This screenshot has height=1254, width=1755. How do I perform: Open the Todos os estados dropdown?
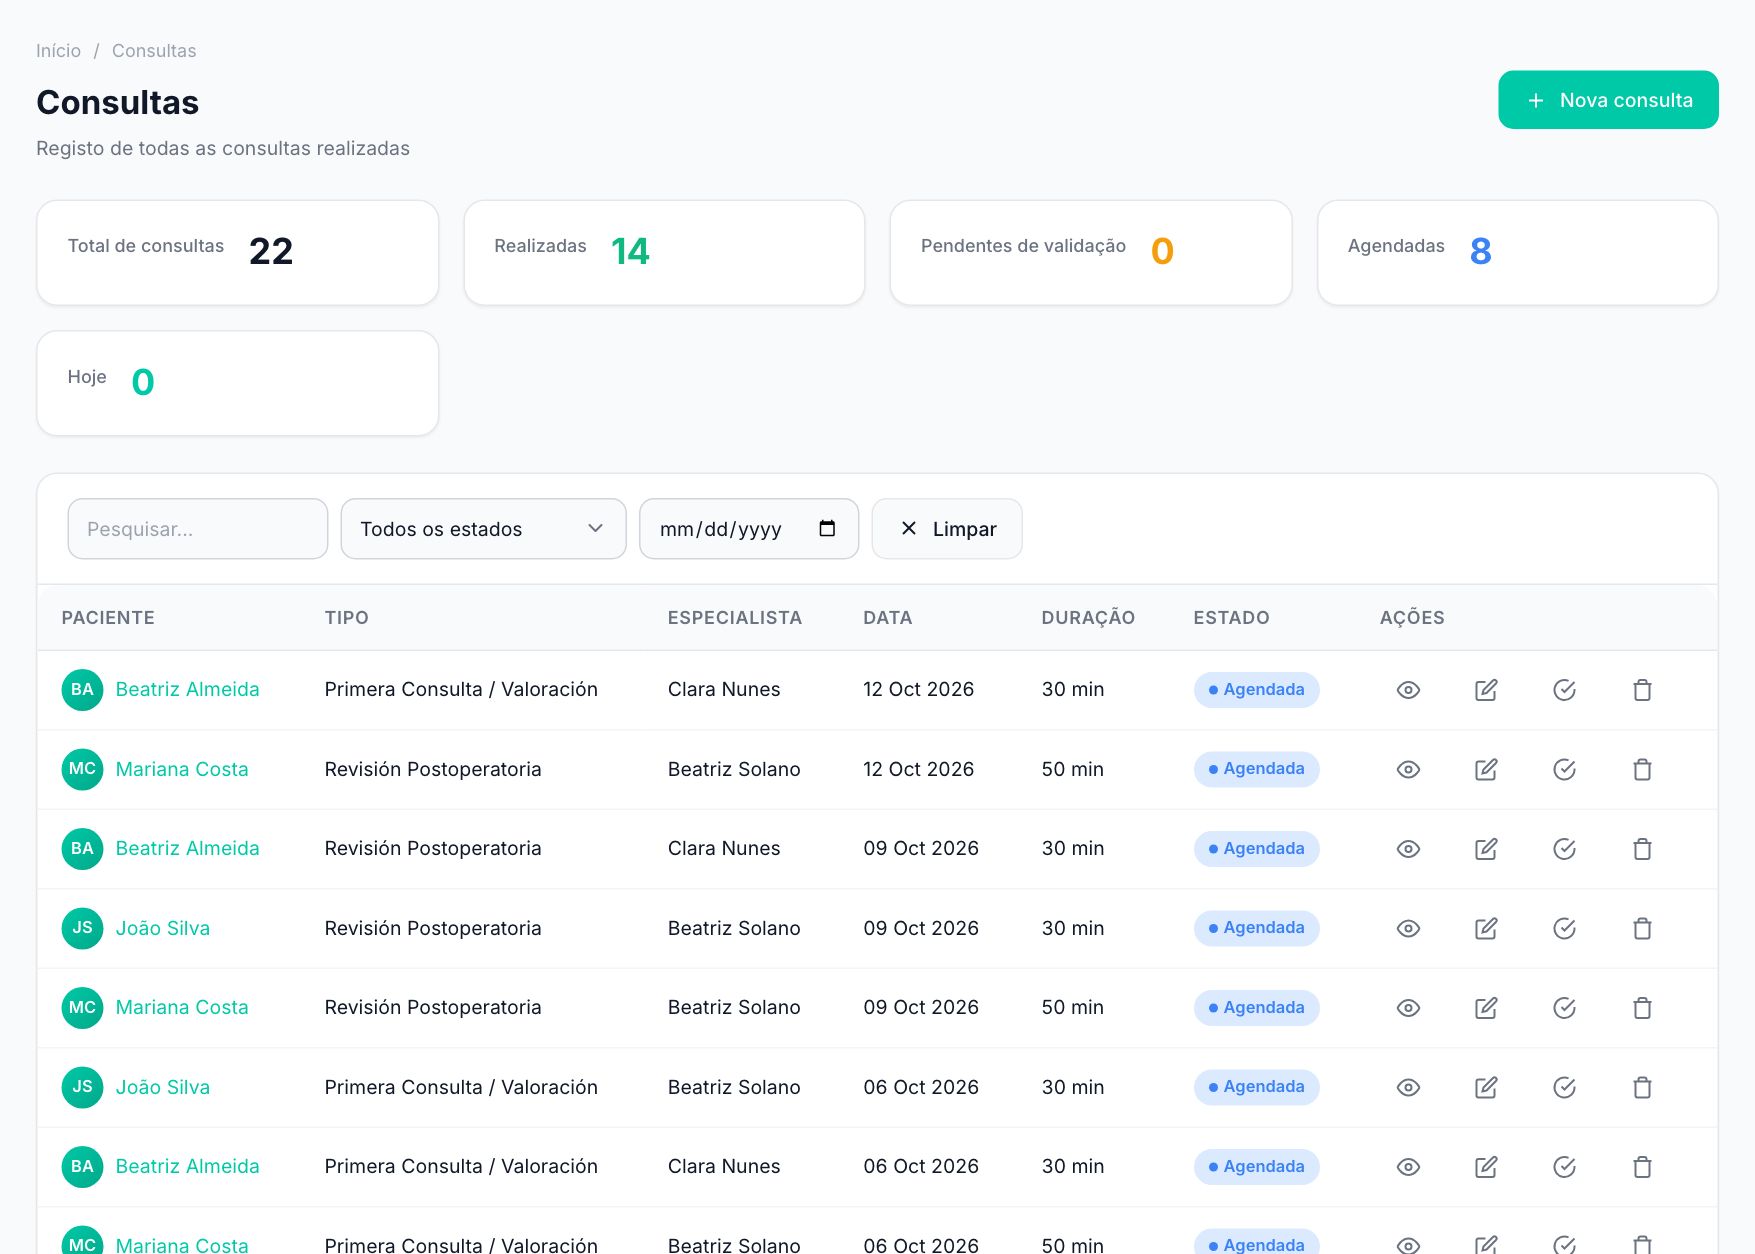click(483, 529)
